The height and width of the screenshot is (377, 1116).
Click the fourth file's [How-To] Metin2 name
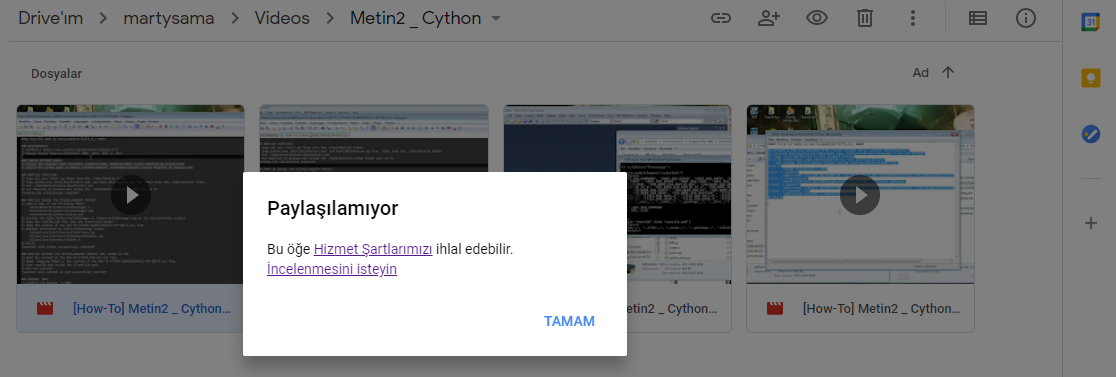(x=882, y=309)
